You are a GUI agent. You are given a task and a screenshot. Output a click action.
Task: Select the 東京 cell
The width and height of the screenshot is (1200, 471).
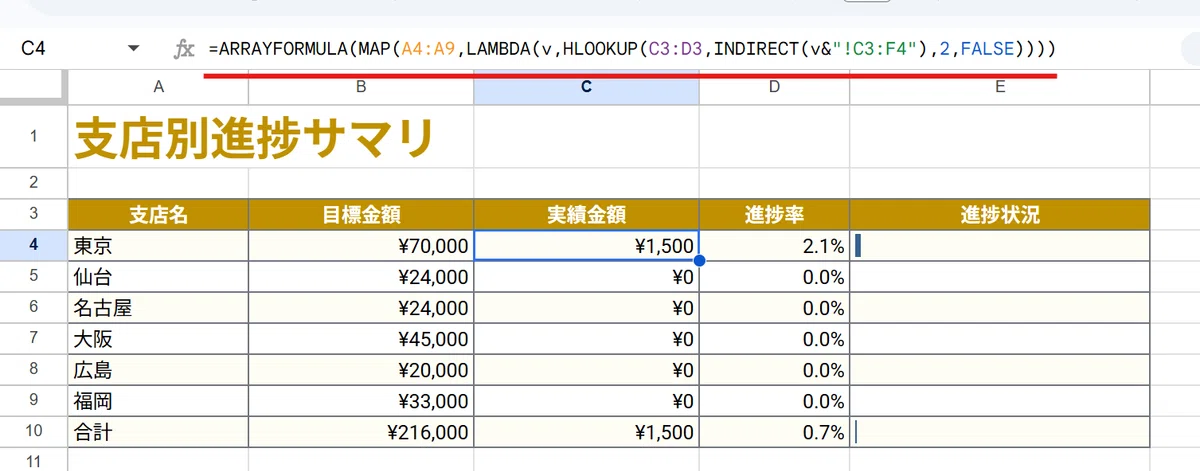pyautogui.click(x=158, y=245)
